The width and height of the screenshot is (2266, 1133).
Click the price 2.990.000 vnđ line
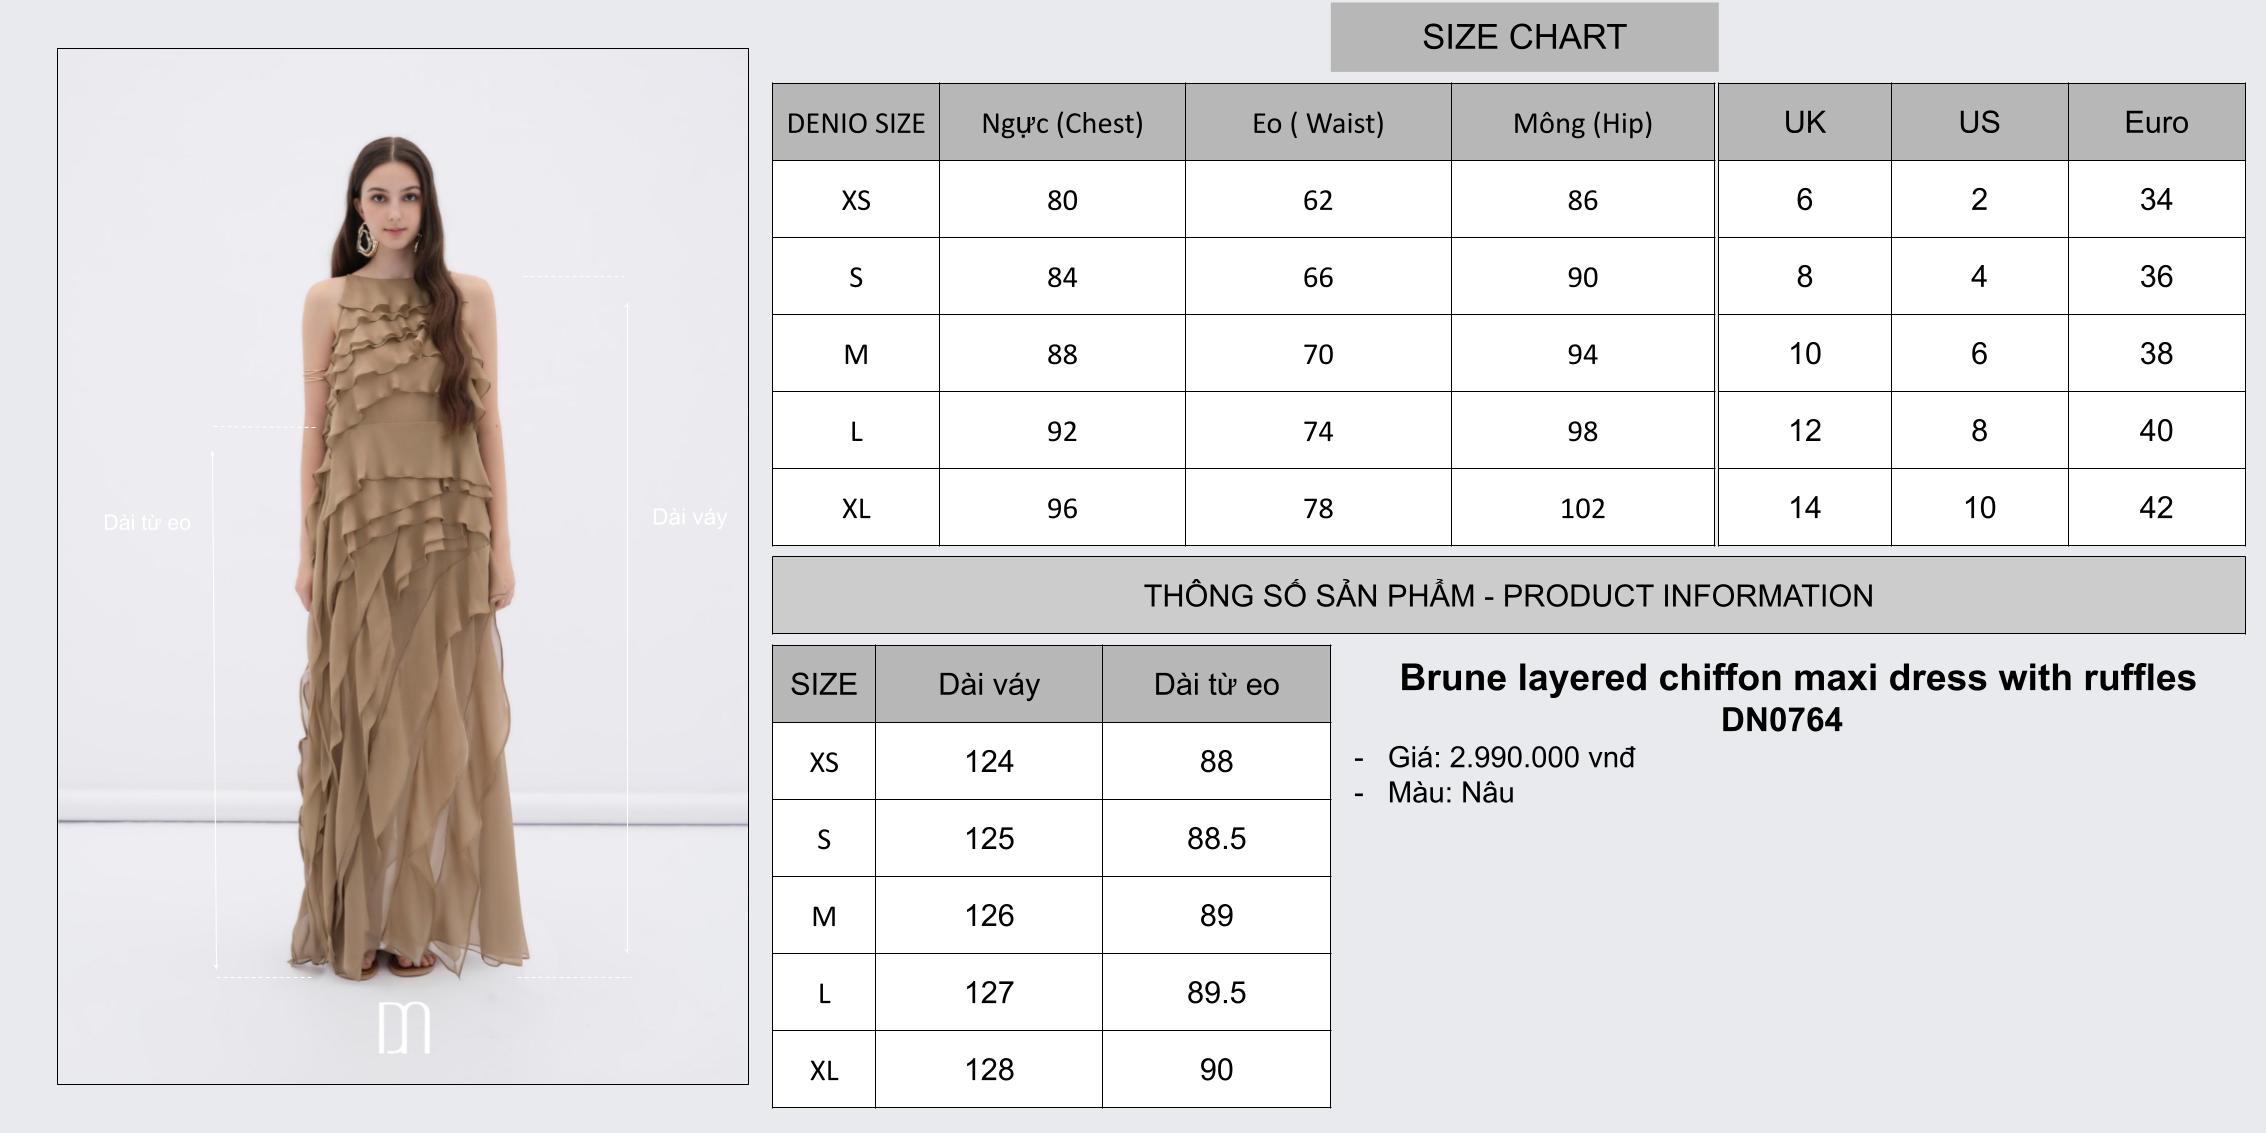click(x=1511, y=758)
